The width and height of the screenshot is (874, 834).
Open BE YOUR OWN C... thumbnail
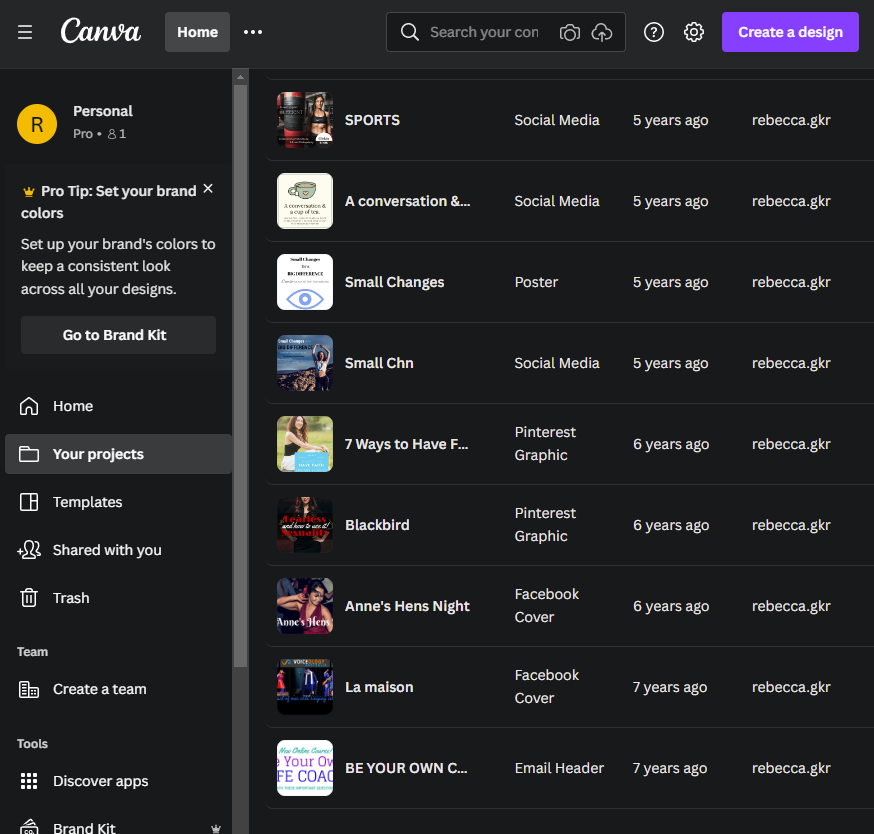tap(305, 768)
